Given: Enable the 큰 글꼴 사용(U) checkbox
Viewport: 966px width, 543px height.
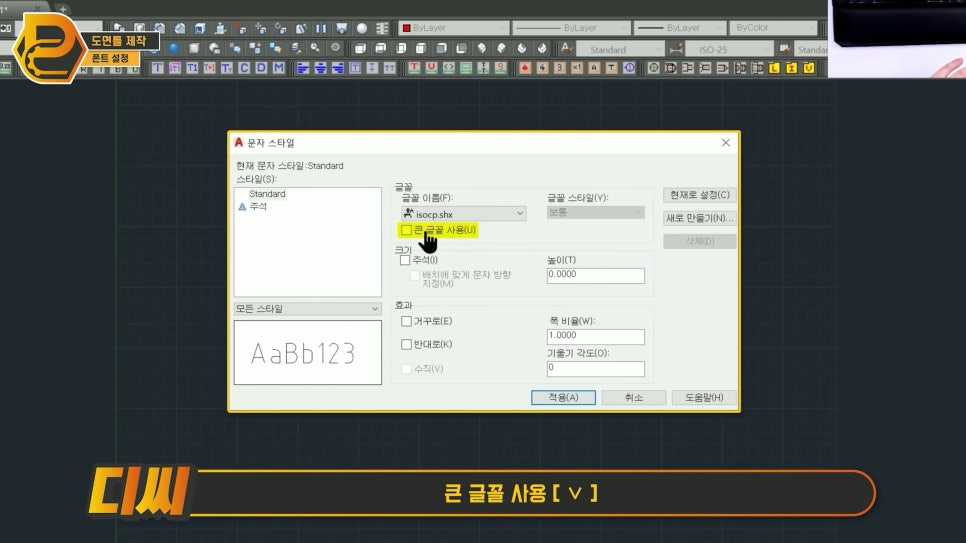Looking at the screenshot, I should point(407,230).
